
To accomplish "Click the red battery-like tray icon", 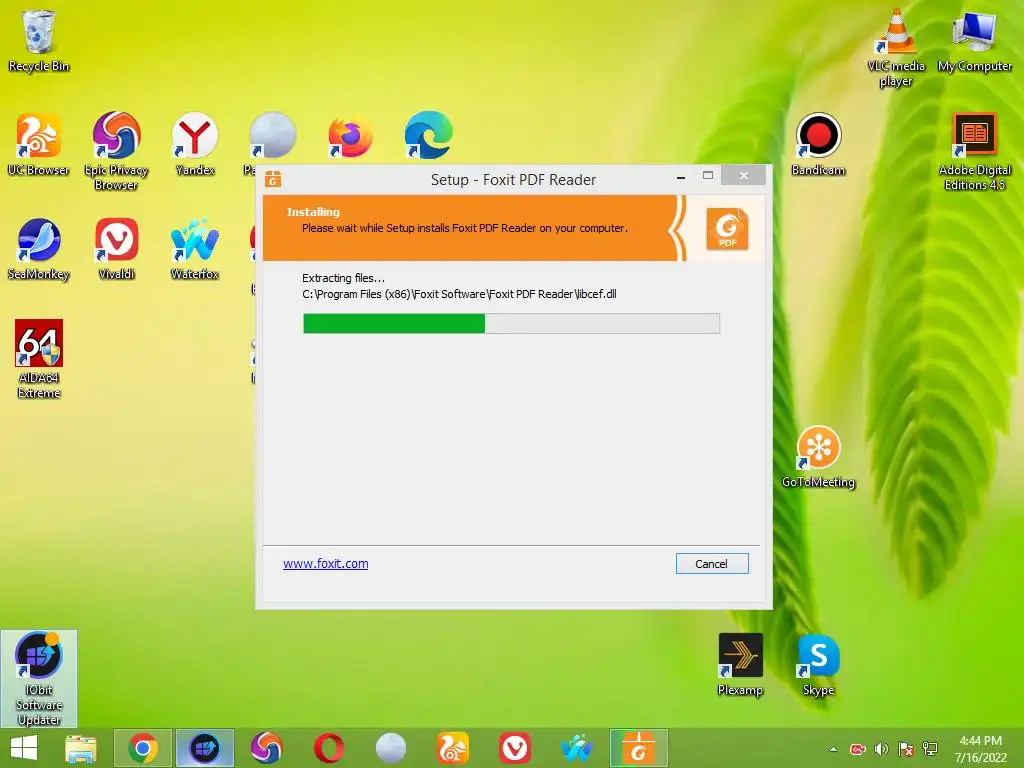I will 857,749.
